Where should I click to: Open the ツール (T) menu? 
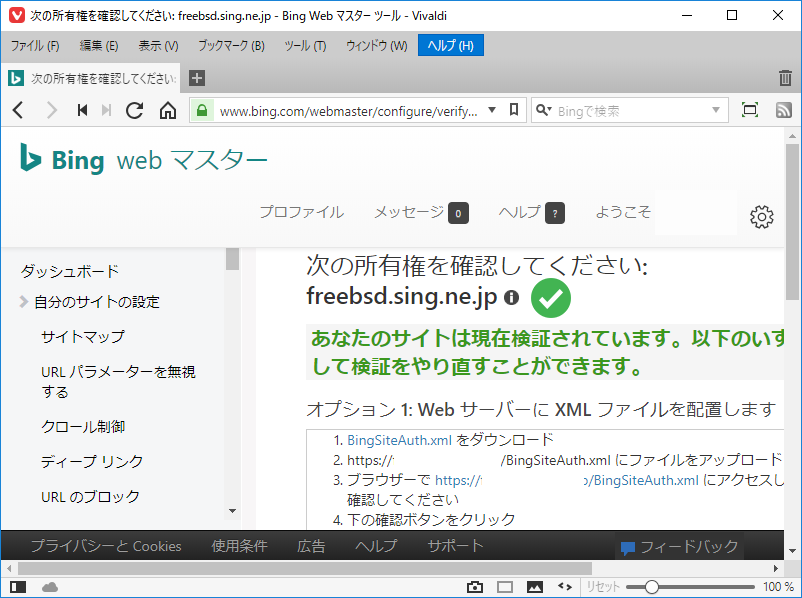pyautogui.click(x=305, y=46)
